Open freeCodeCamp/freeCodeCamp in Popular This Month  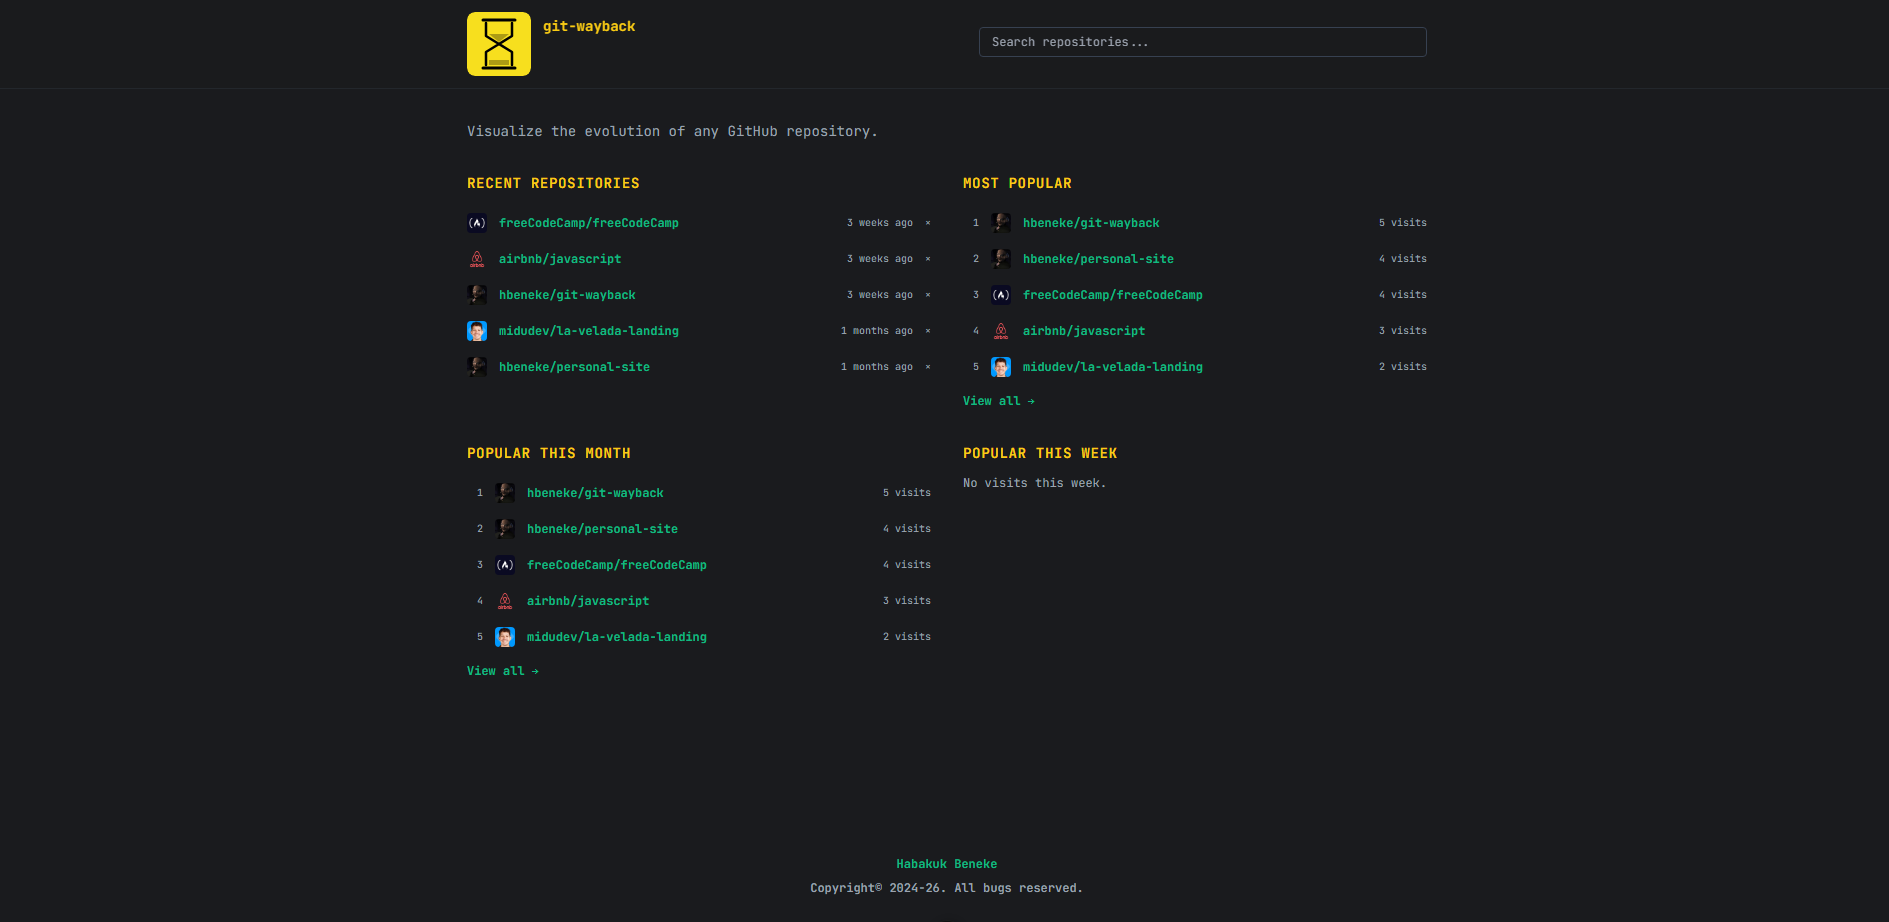617,565
